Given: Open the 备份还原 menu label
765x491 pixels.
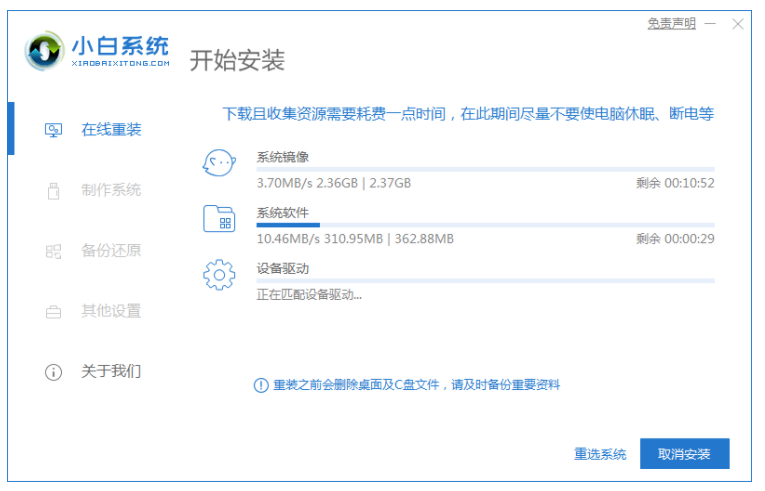Looking at the screenshot, I should (111, 250).
